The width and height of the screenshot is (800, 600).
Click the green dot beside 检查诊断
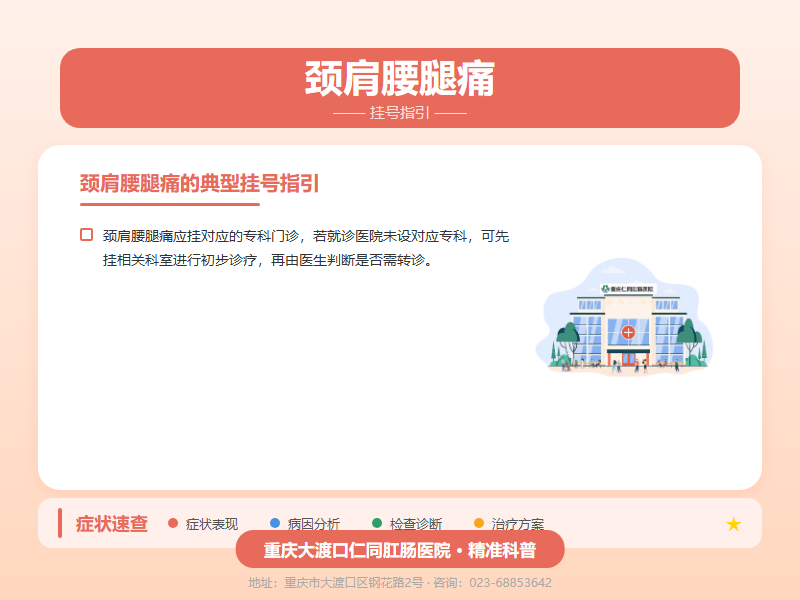point(377,523)
